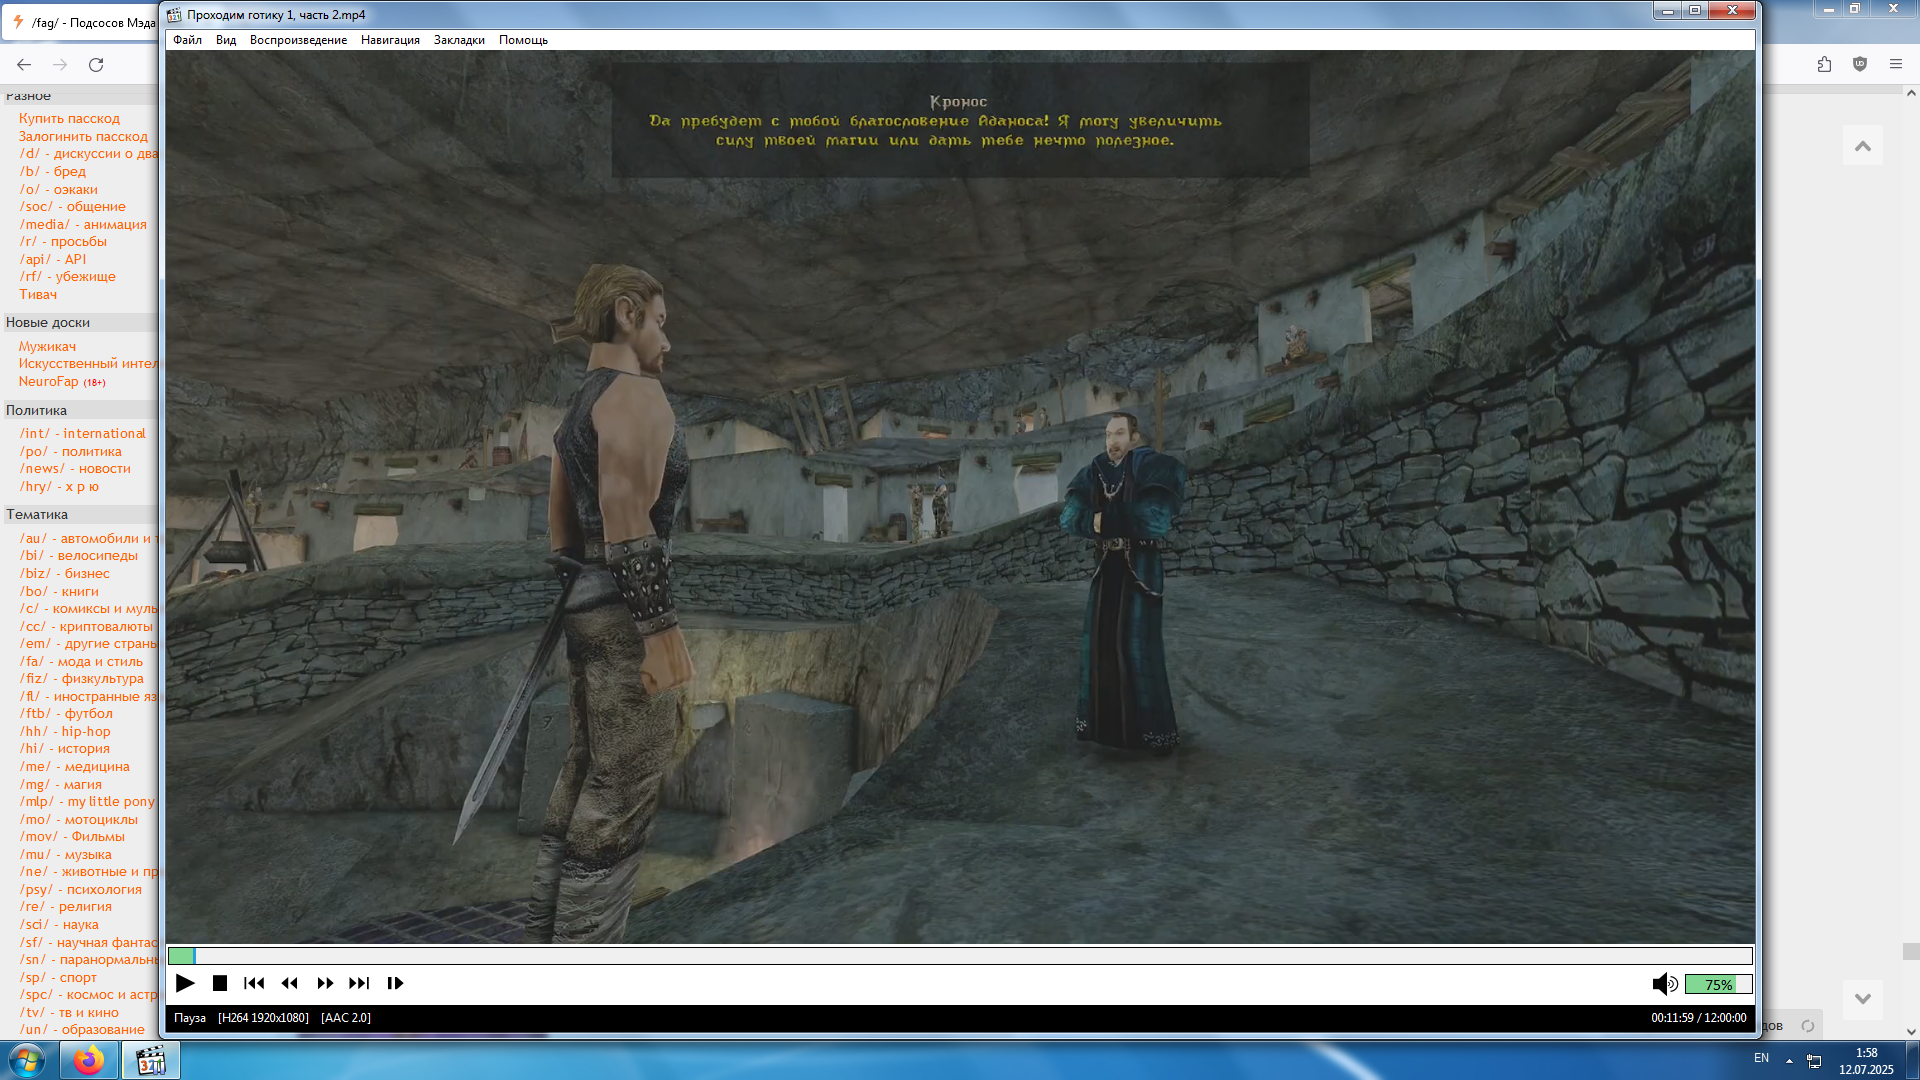
Task: Open the /mg/ - магия board
Action: [61, 784]
